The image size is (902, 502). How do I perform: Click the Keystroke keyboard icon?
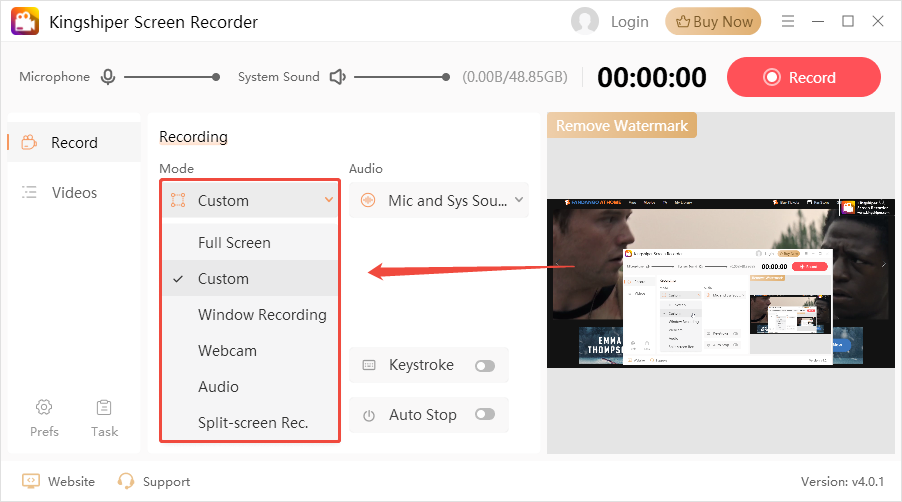(x=369, y=365)
